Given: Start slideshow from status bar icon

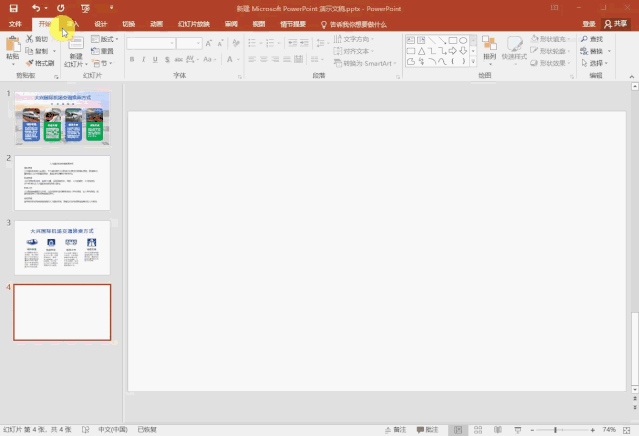Looking at the screenshot, I should click(x=518, y=430).
